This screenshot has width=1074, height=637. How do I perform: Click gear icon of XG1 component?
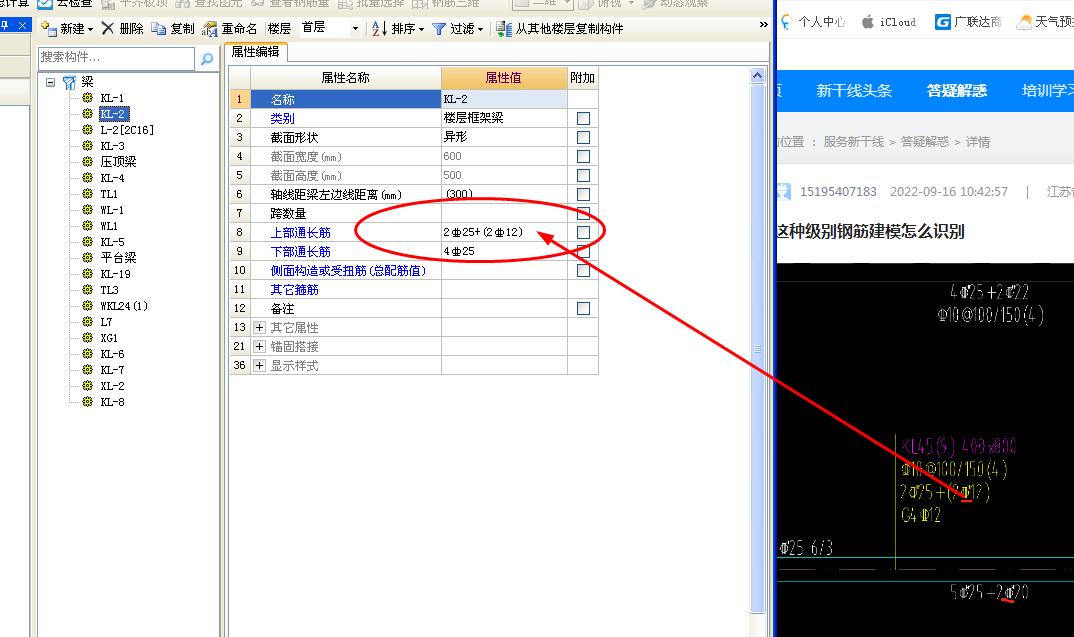88,337
